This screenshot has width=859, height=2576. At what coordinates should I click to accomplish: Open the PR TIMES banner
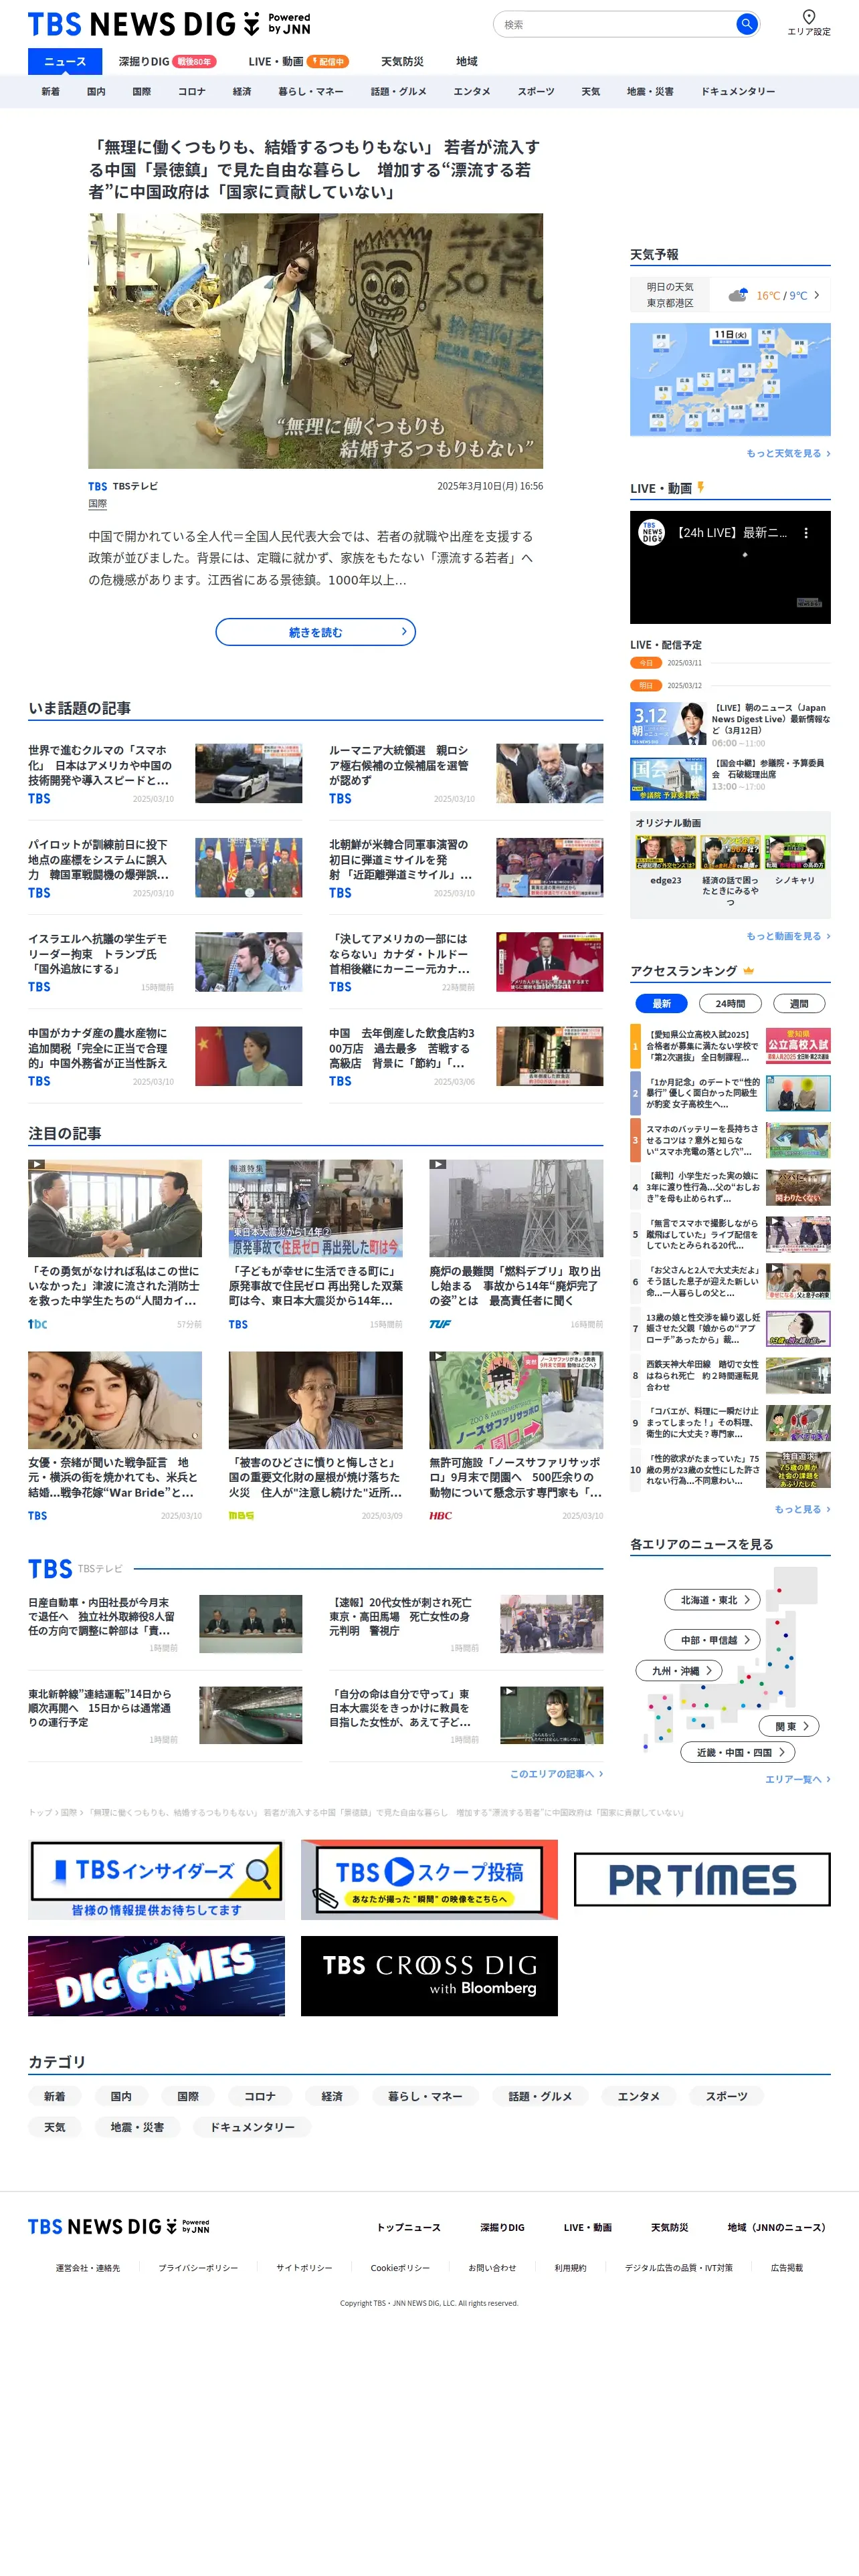point(702,1880)
